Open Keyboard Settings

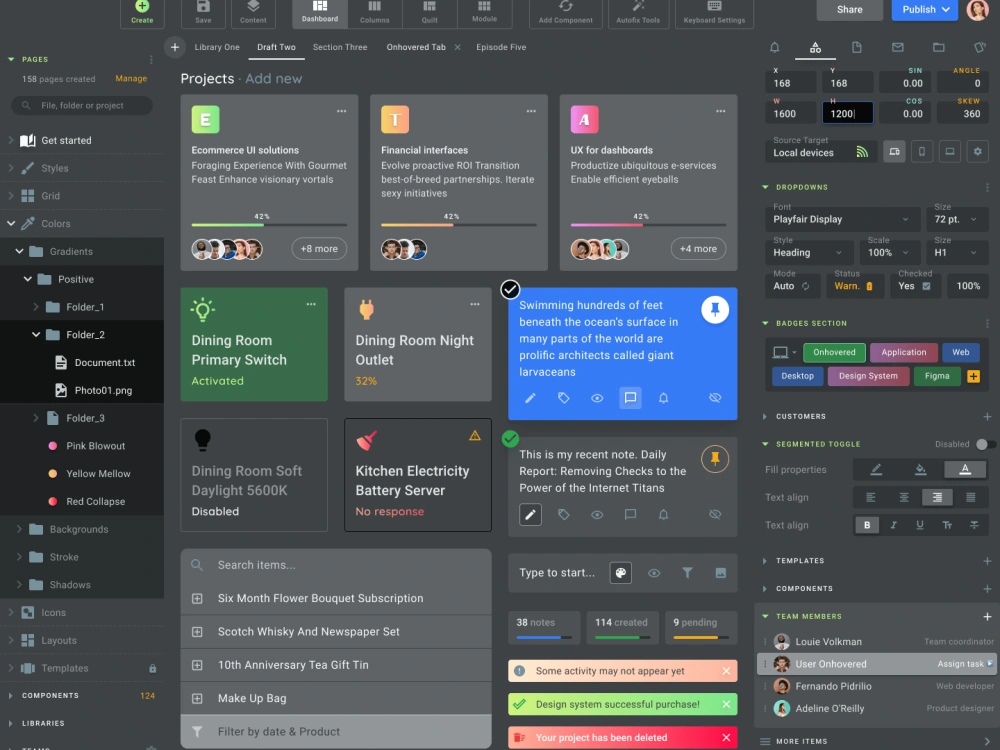(x=714, y=12)
